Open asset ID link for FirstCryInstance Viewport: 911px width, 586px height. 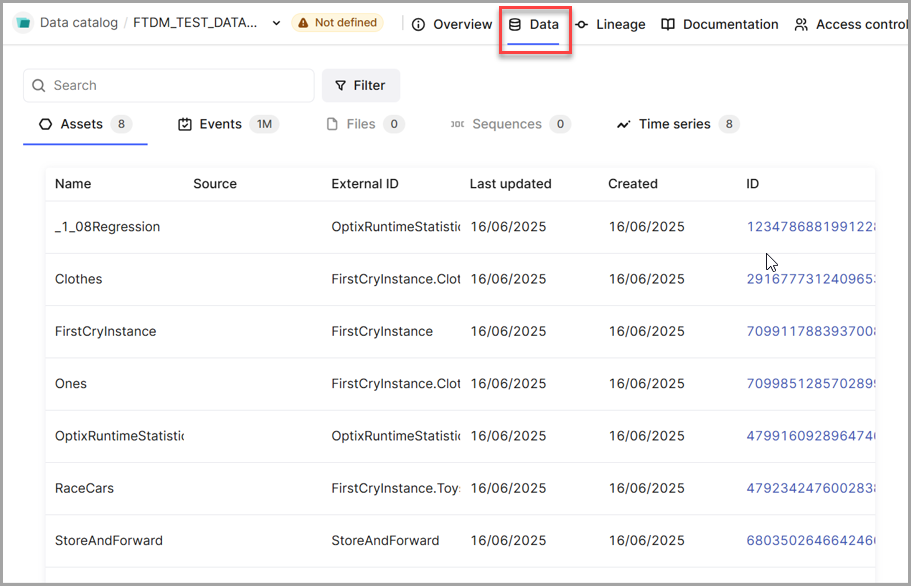tap(810, 331)
